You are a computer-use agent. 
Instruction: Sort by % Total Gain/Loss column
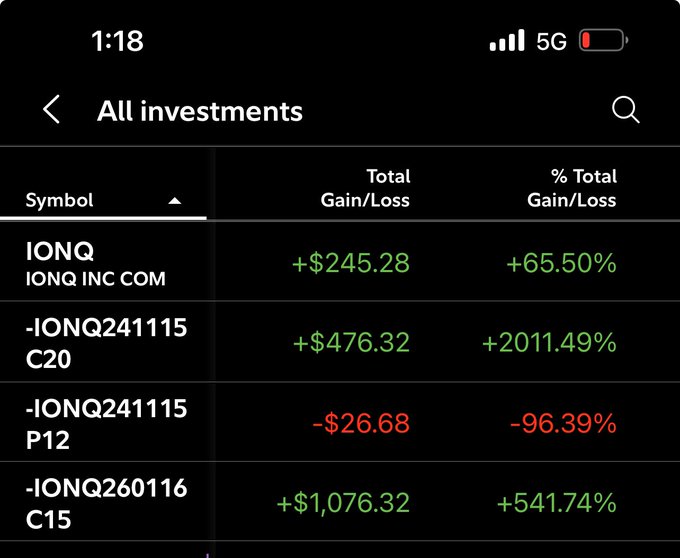click(x=571, y=188)
